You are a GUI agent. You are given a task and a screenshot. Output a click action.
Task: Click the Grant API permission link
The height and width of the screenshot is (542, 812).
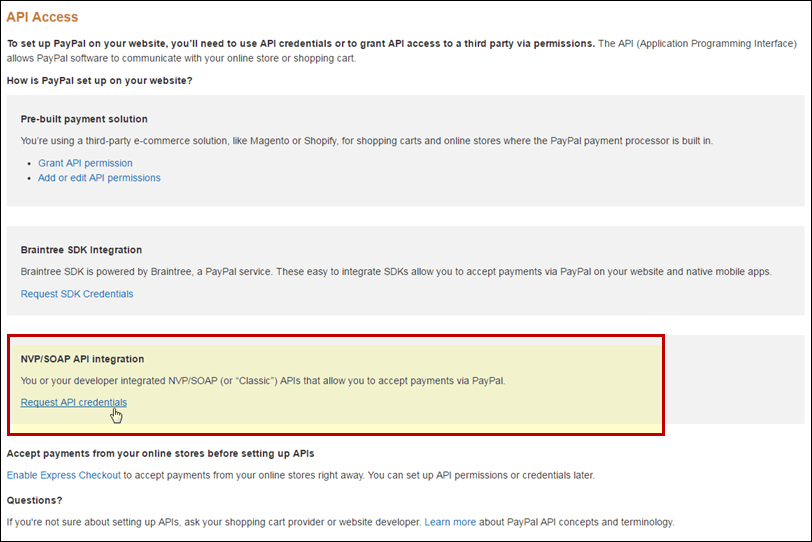click(85, 163)
